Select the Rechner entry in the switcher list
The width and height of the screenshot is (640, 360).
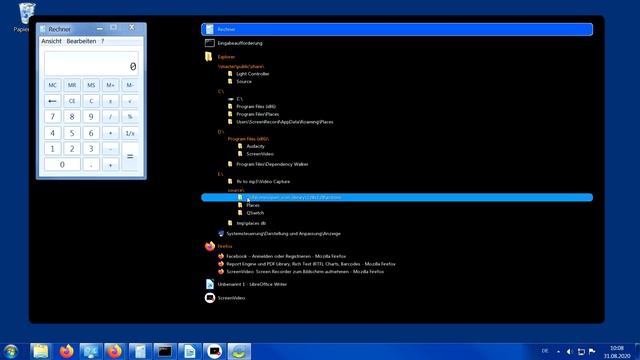[397, 29]
